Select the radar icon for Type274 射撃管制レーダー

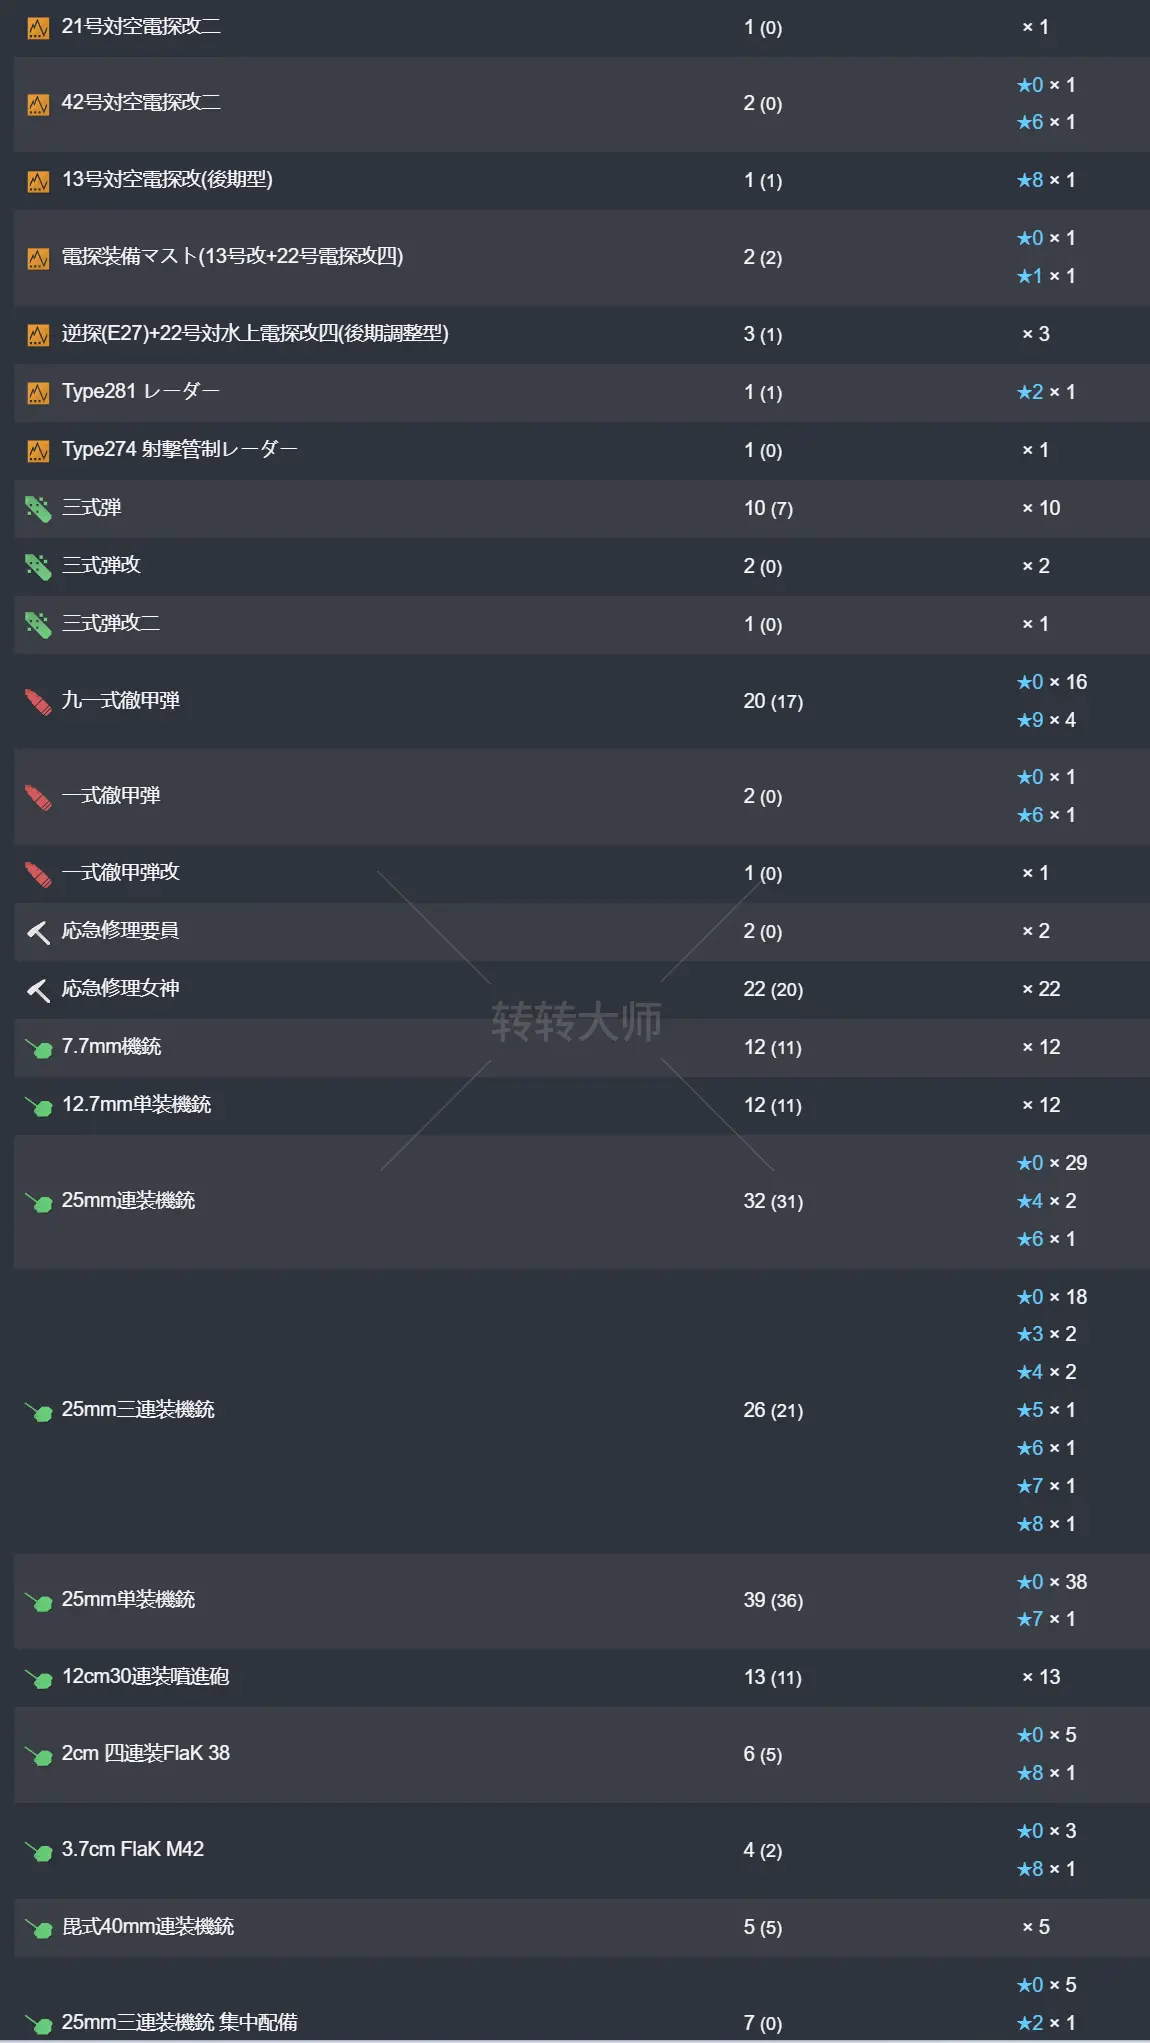38,451
